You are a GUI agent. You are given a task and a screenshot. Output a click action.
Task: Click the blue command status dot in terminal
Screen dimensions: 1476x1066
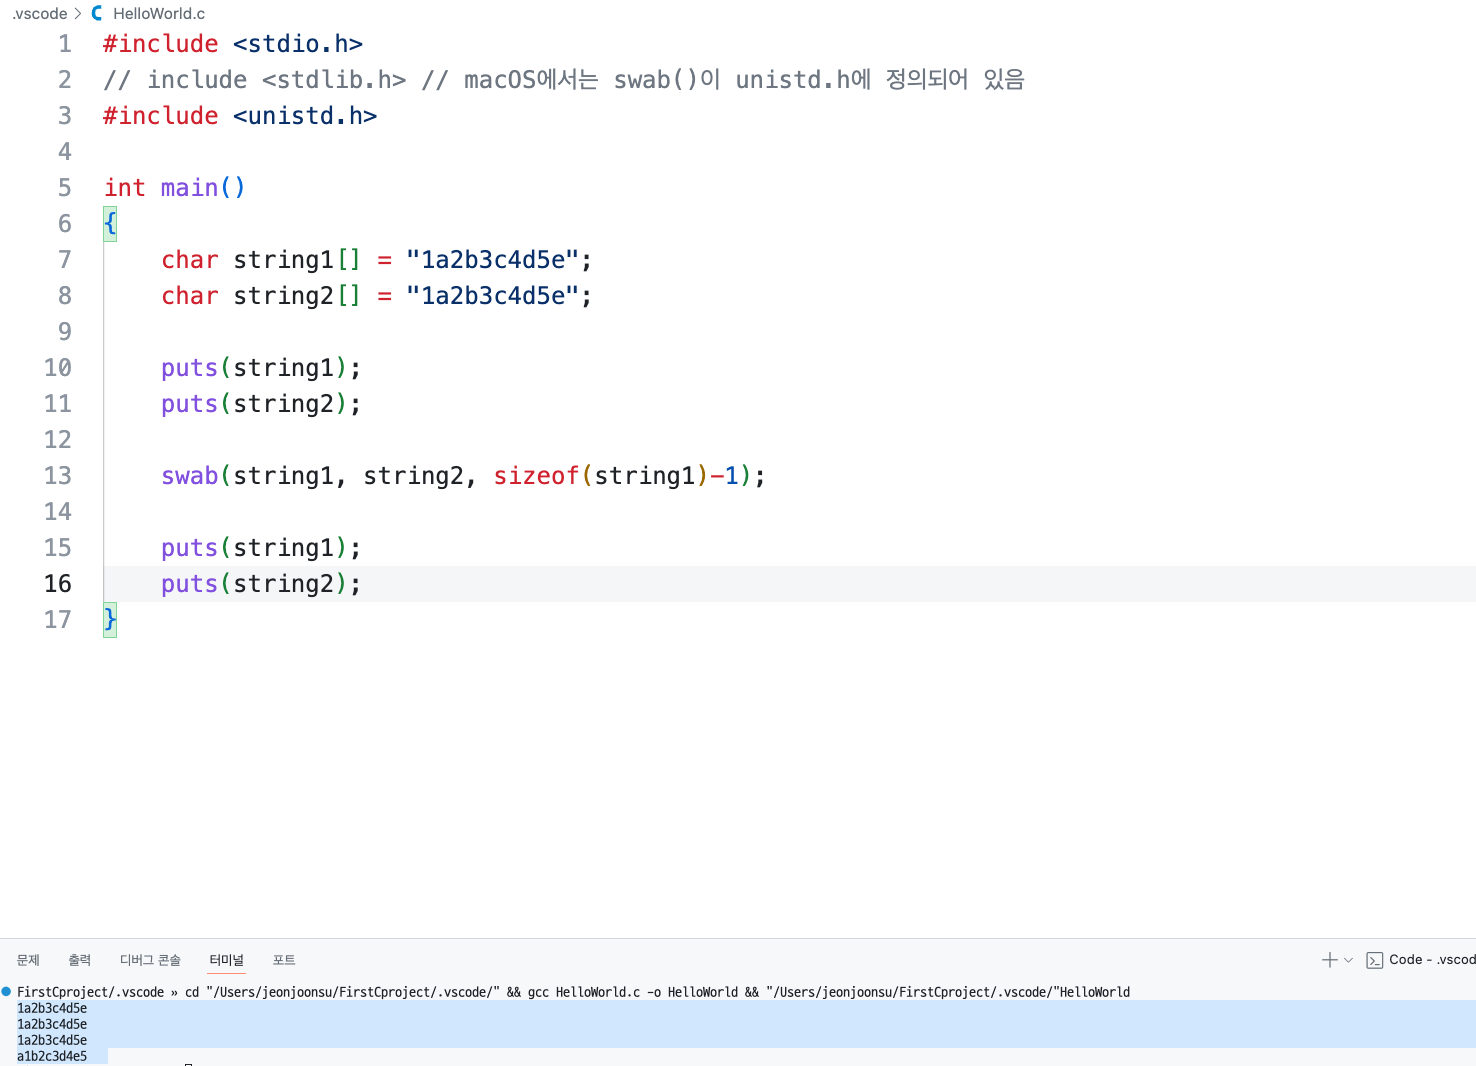click(x=6, y=992)
